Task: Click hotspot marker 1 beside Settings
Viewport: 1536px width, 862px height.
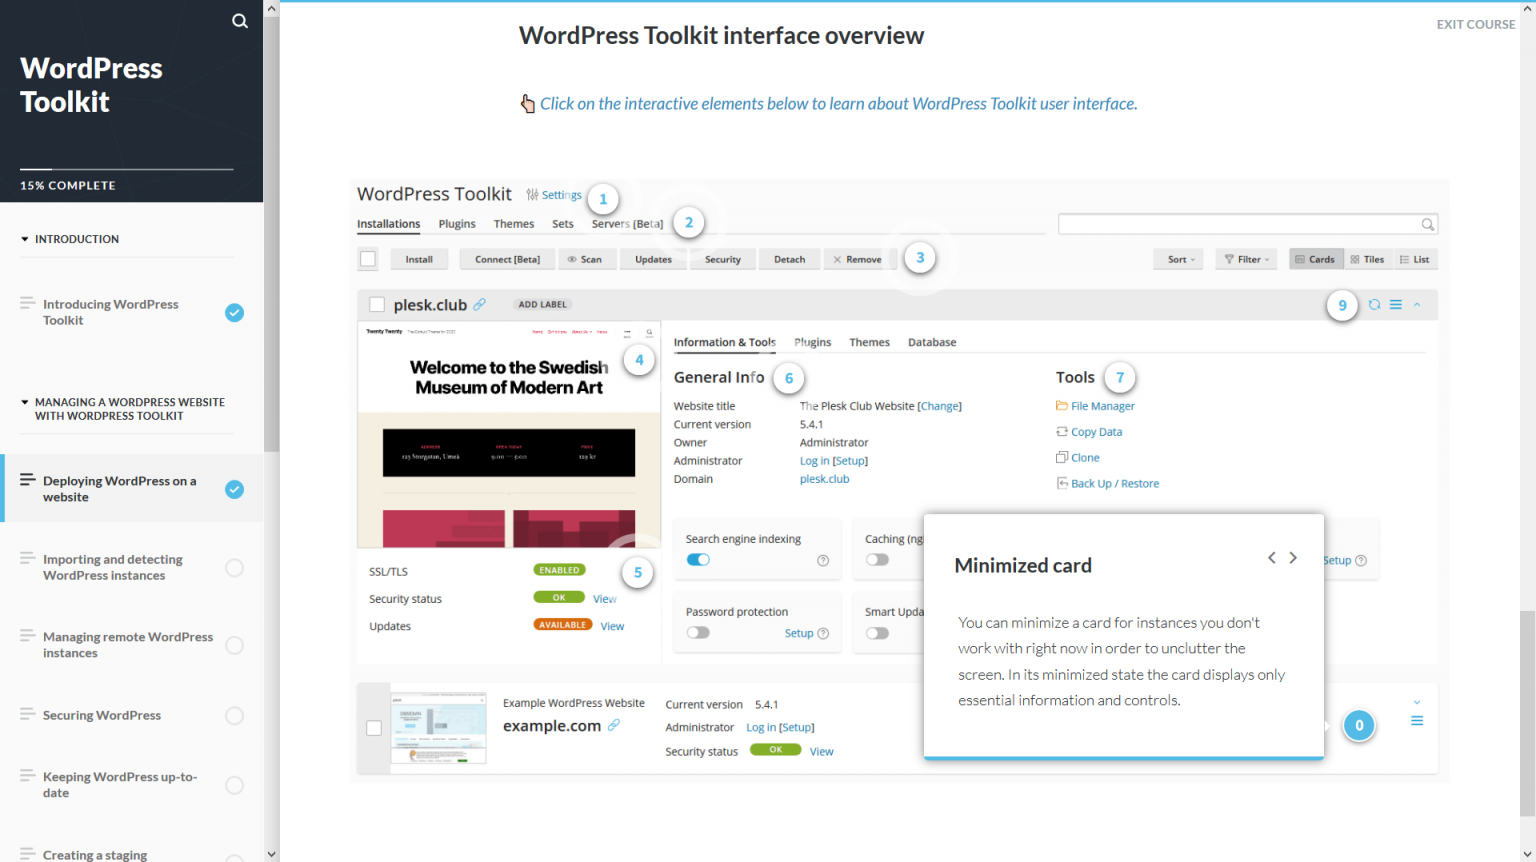Action: click(603, 199)
